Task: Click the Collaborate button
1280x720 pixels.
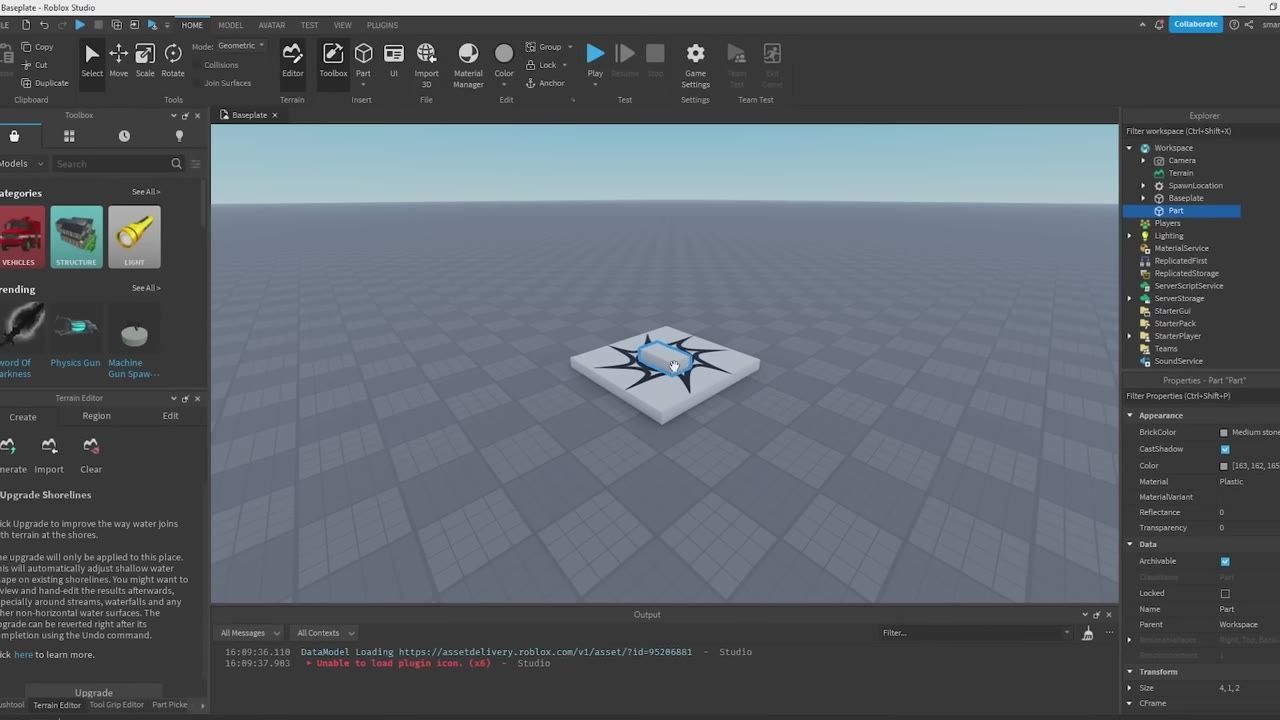Action: coord(1196,24)
